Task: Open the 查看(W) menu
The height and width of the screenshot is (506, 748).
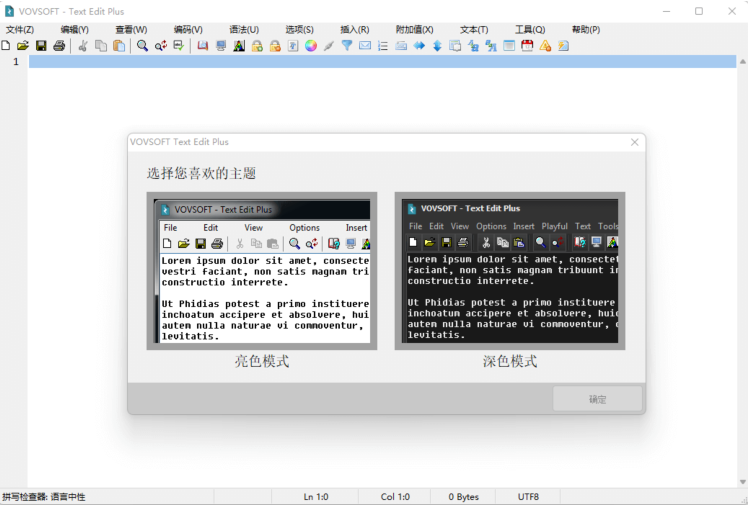Action: [x=131, y=30]
